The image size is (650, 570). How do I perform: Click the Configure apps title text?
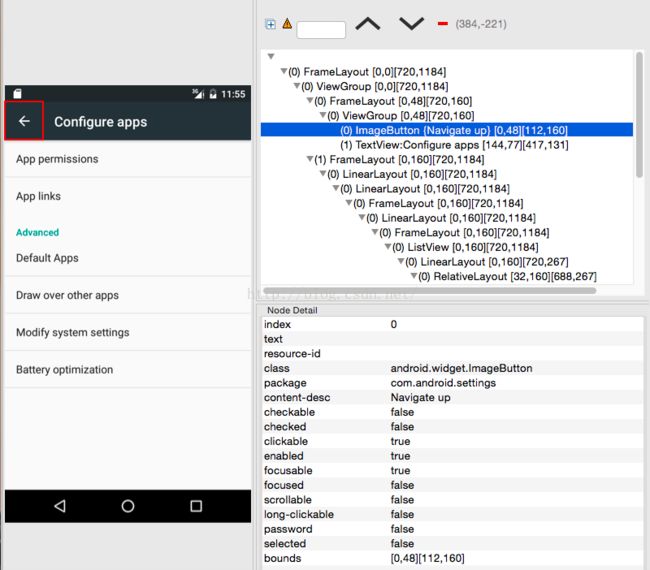[101, 122]
